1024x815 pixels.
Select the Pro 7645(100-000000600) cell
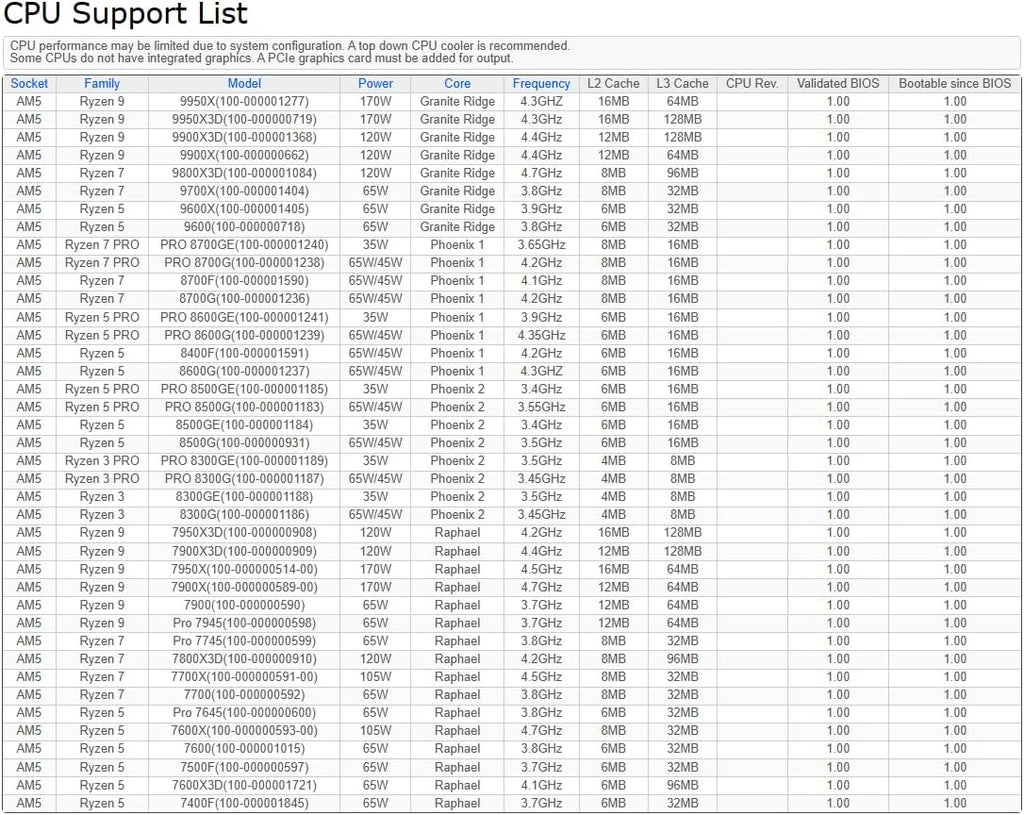point(244,713)
